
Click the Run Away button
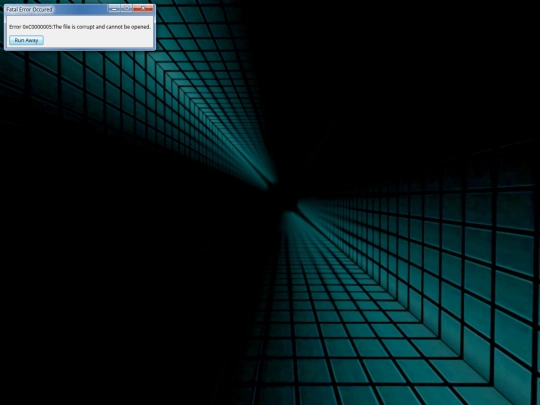(26, 40)
